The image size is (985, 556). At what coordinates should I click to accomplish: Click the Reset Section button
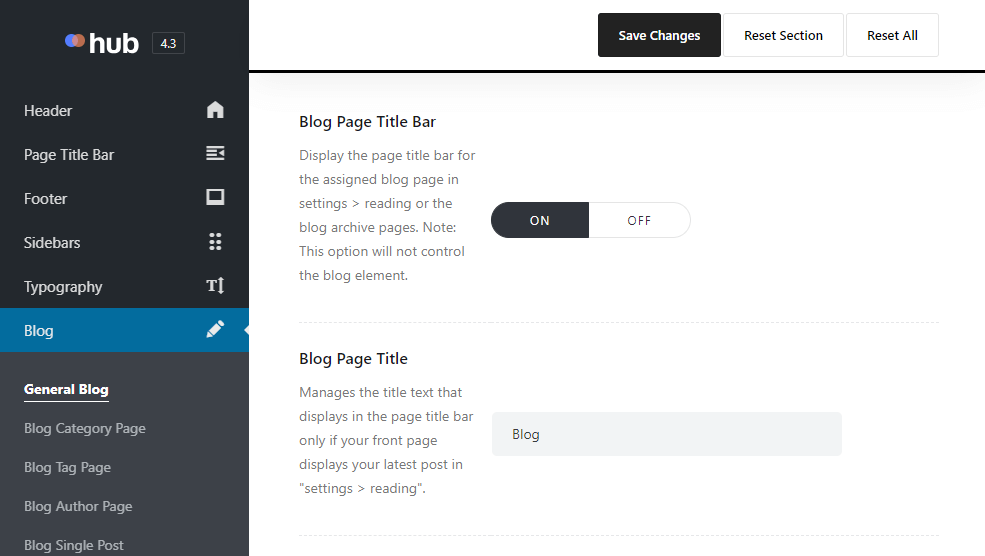point(783,35)
